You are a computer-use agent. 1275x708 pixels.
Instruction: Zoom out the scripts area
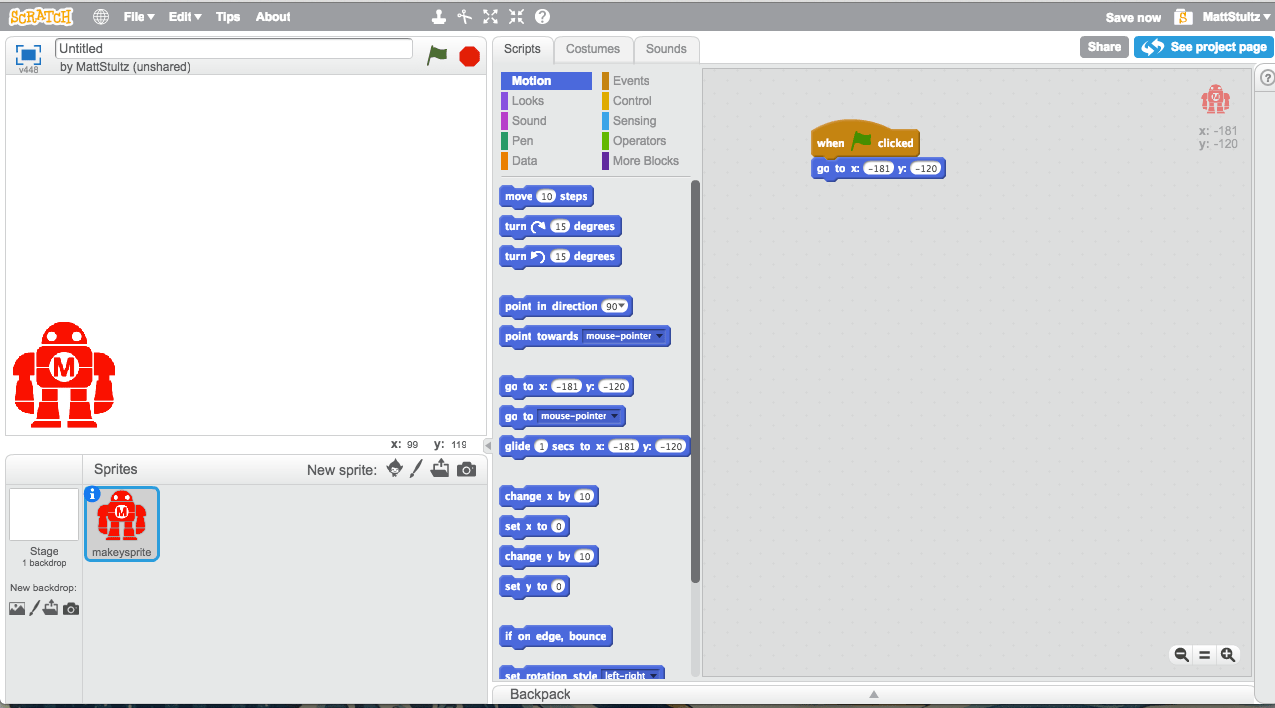pos(1181,655)
